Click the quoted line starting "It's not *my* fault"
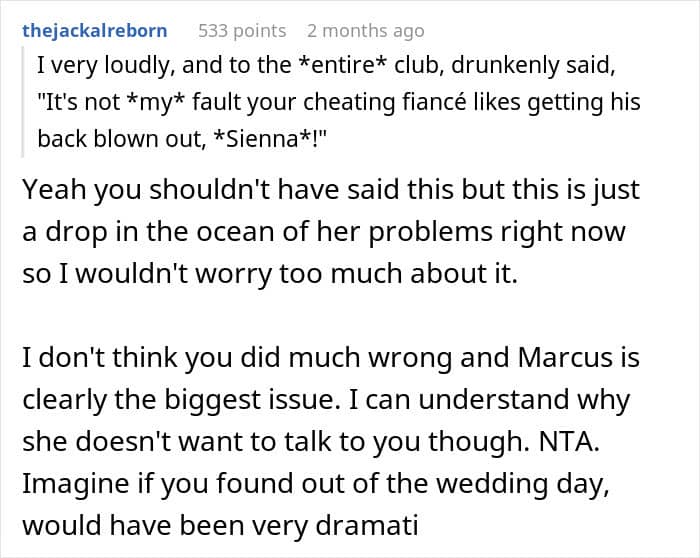 [x=339, y=102]
